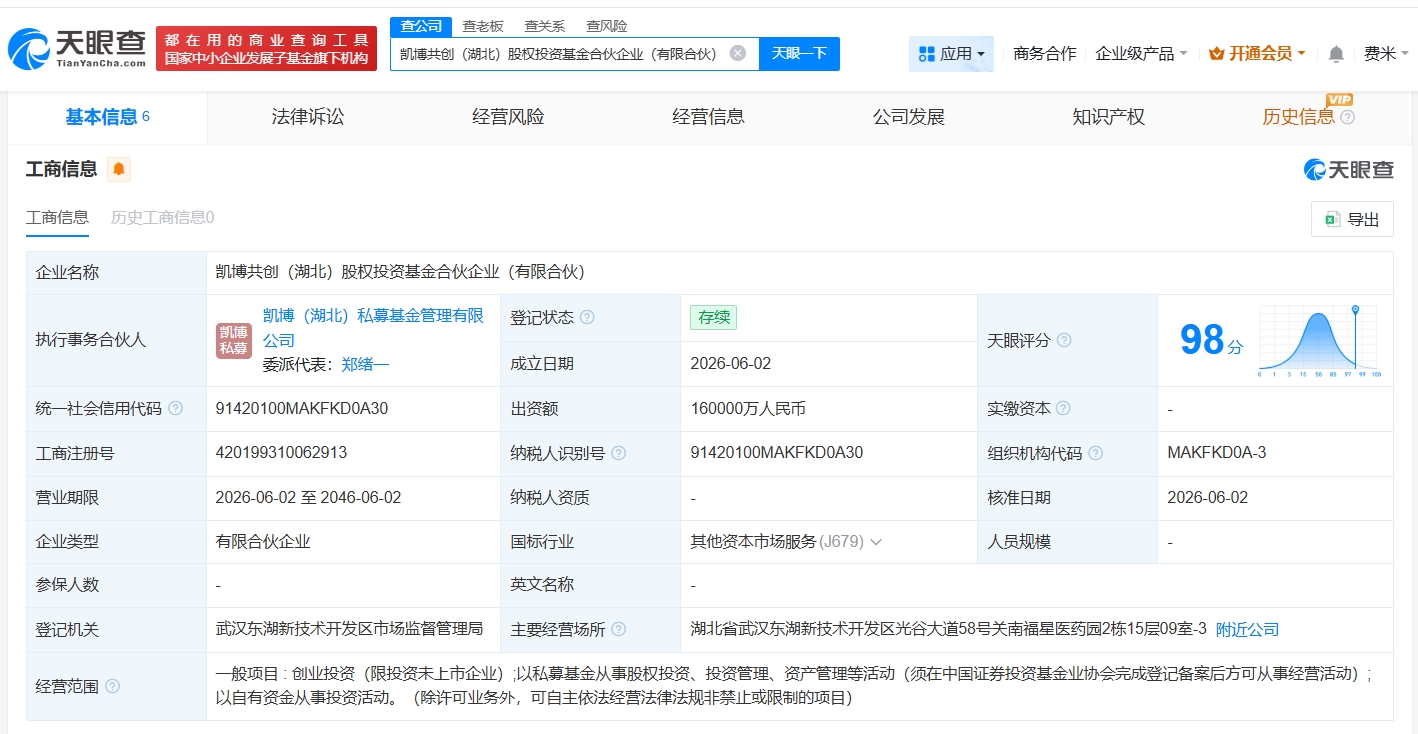
Task: Click the score distribution chart thumbnail
Action: (1319, 341)
